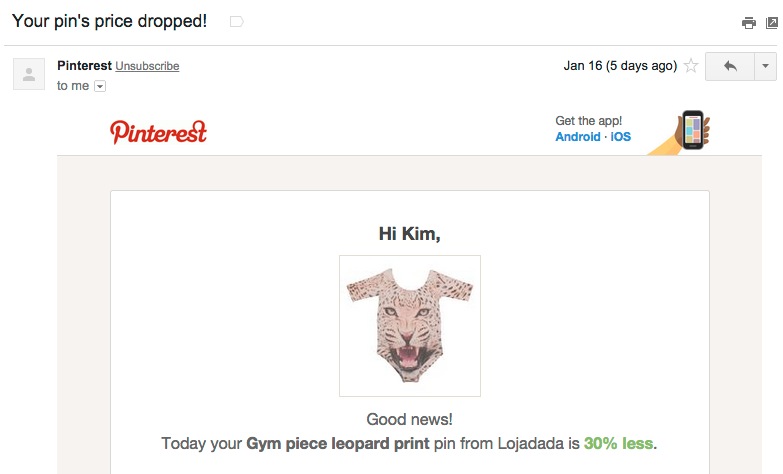
Task: Click the 'Get the app!' text
Action: coord(589,121)
